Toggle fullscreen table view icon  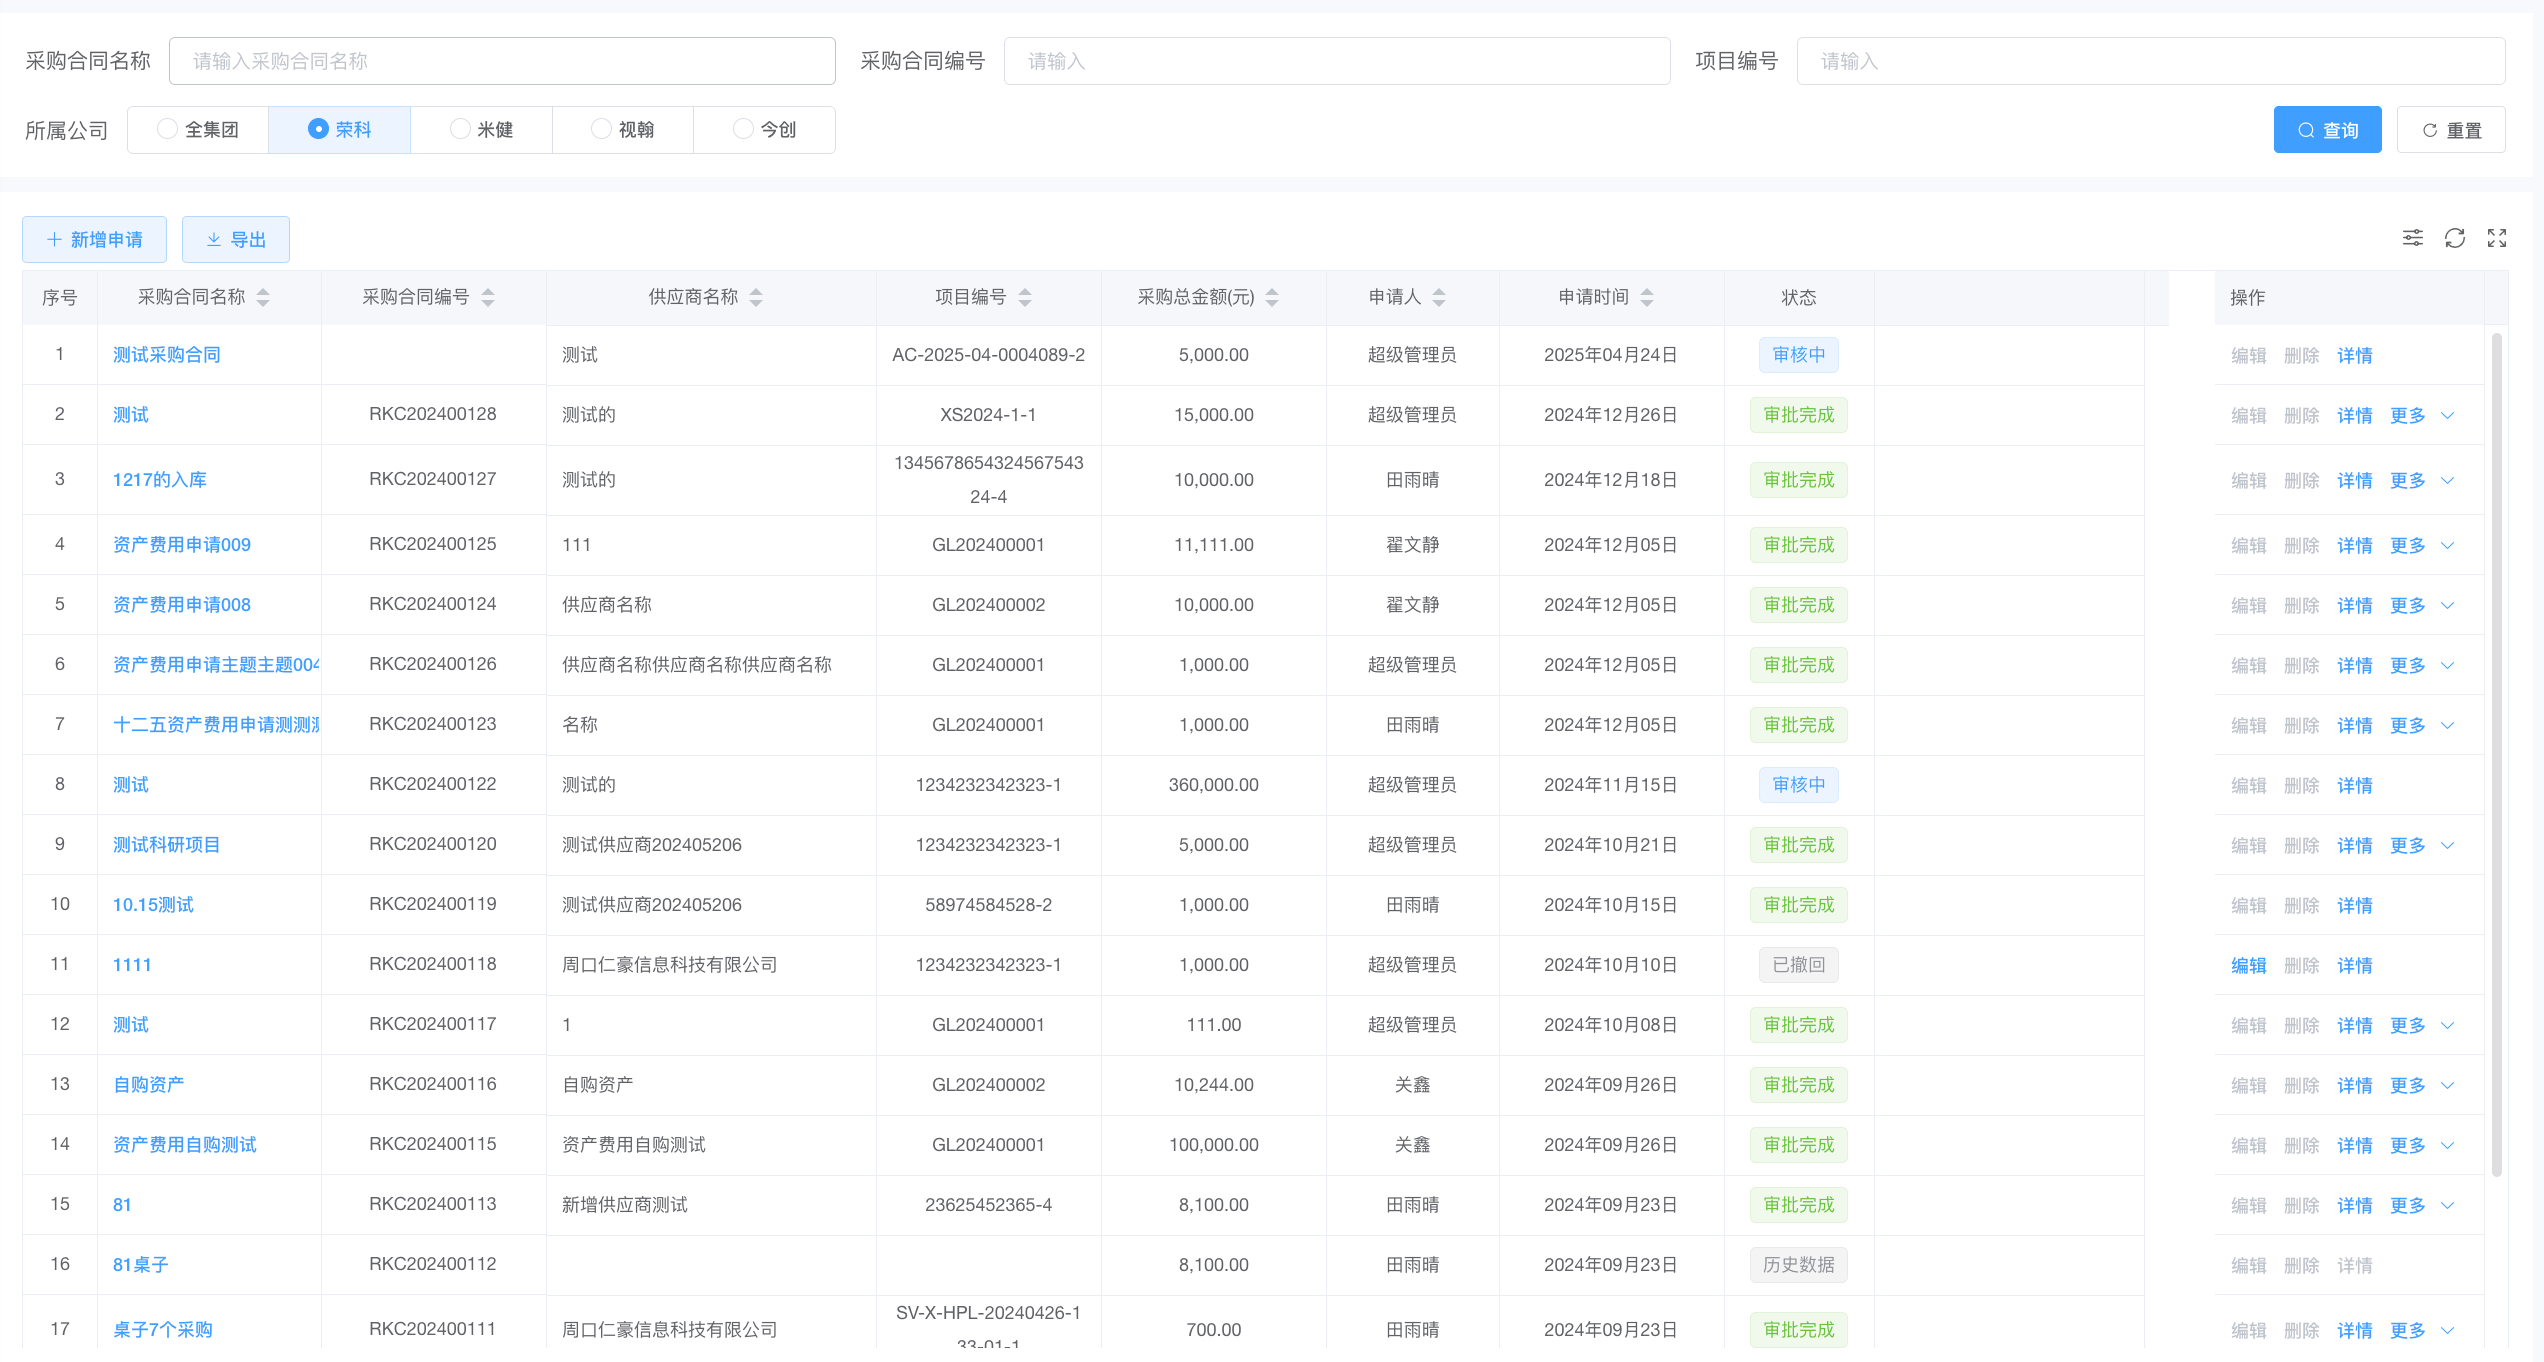[2496, 238]
